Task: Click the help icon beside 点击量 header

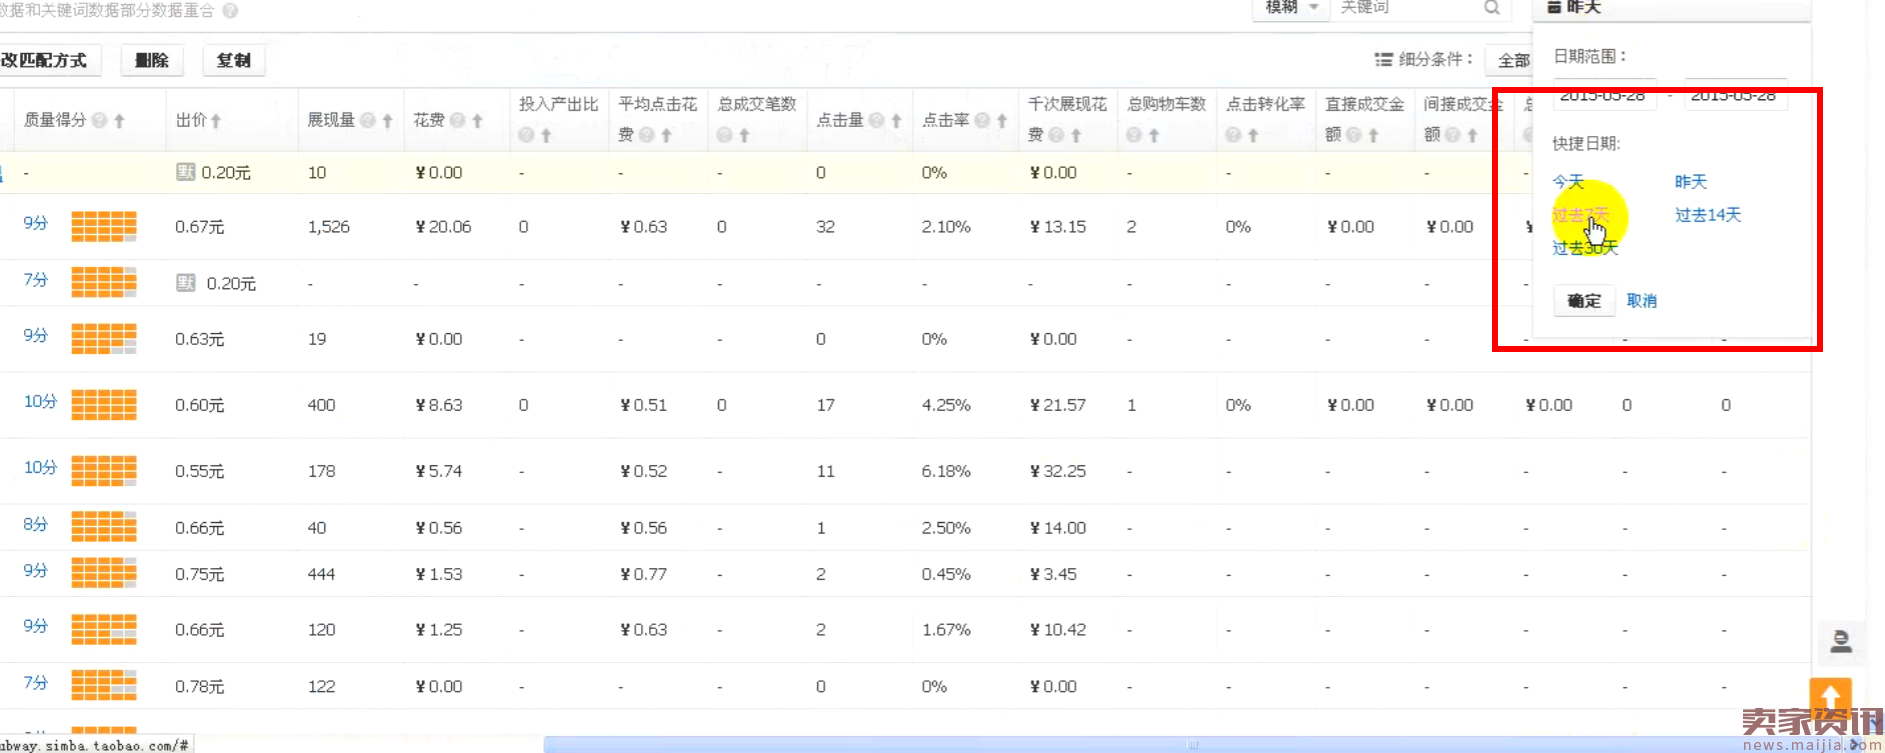Action: point(877,120)
